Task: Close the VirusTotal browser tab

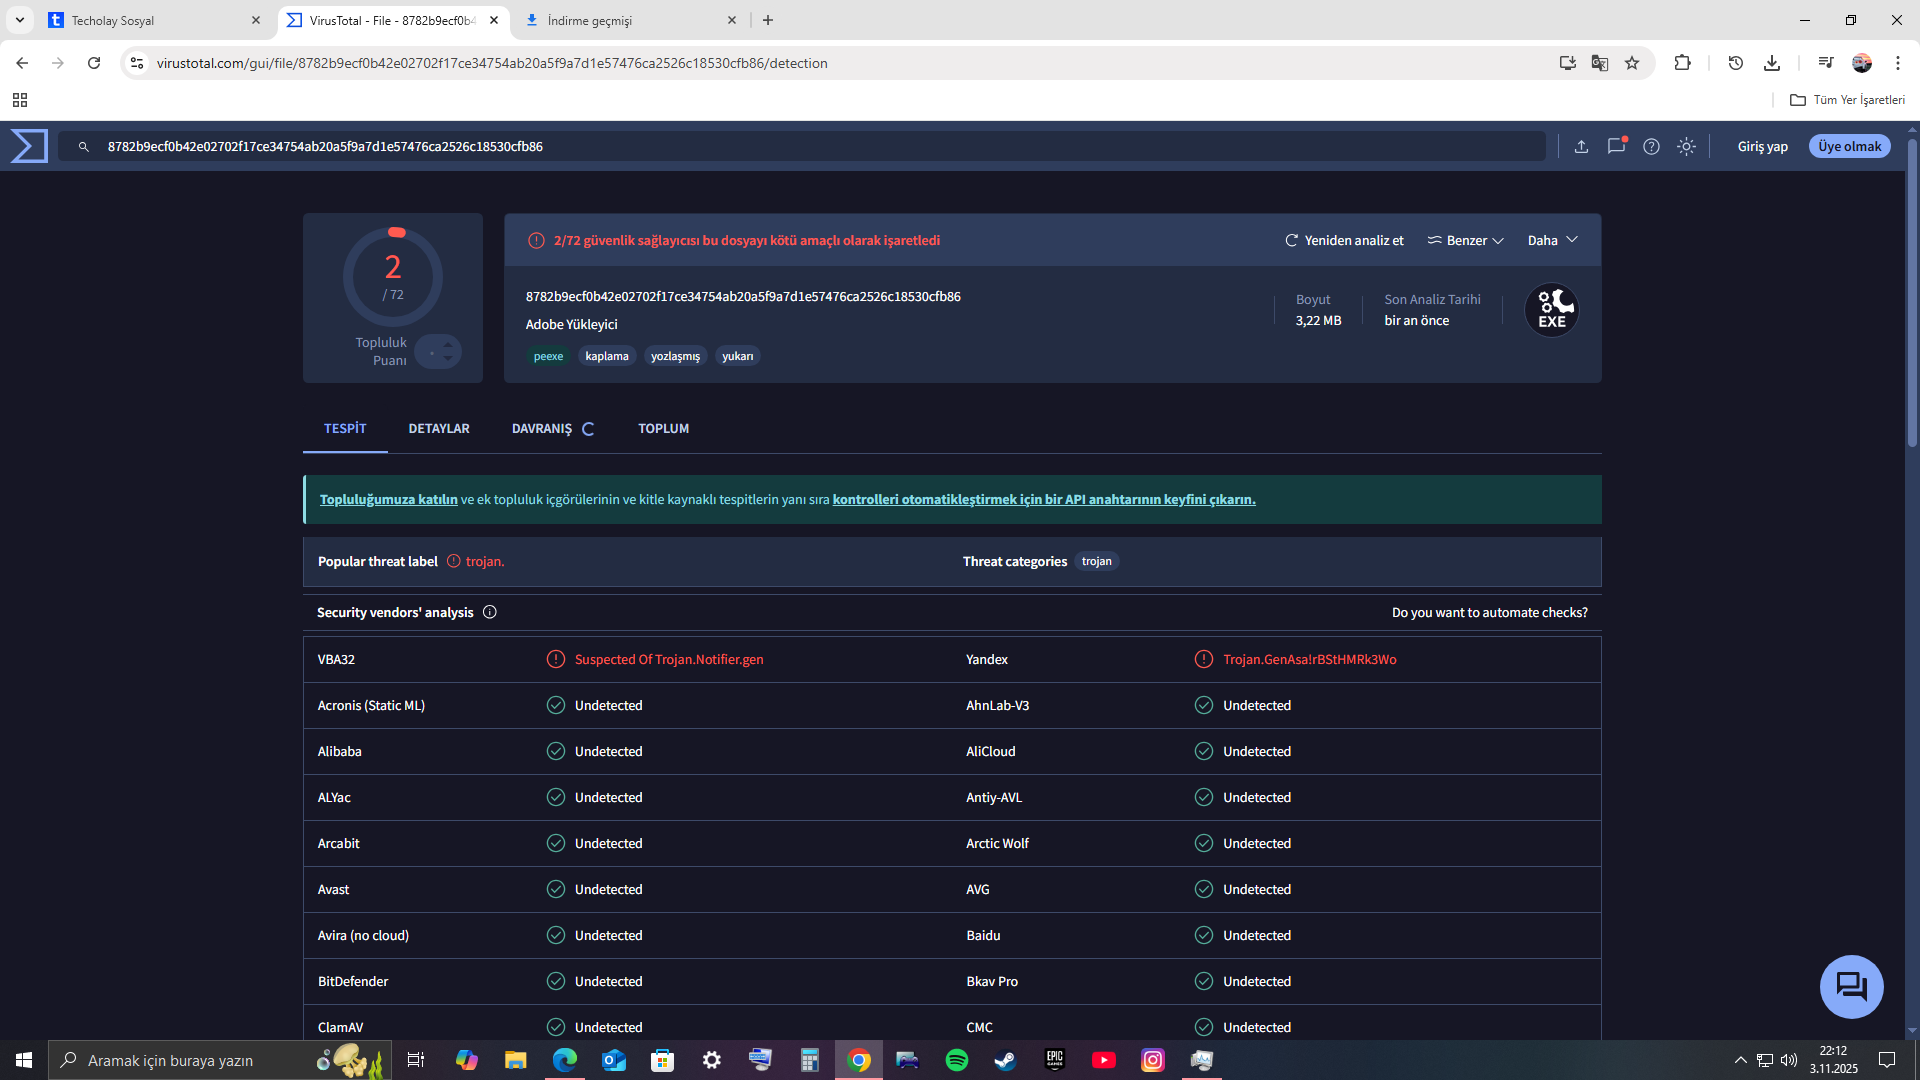Action: click(494, 20)
